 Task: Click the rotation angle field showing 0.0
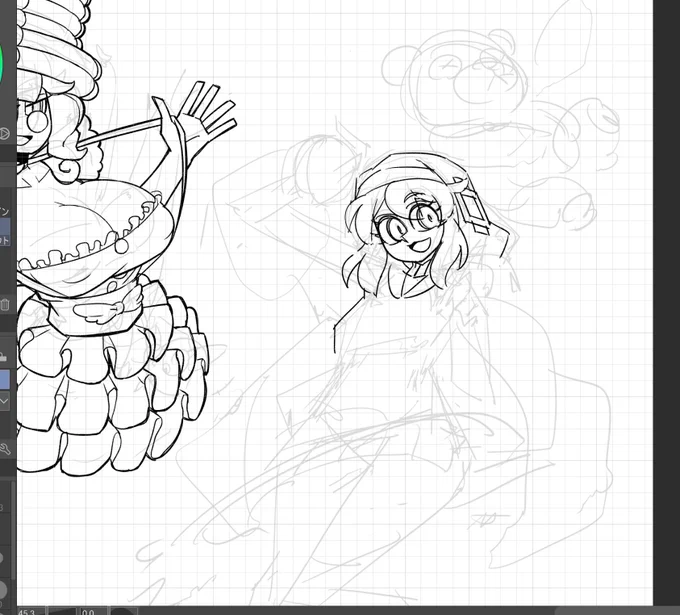click(92, 612)
